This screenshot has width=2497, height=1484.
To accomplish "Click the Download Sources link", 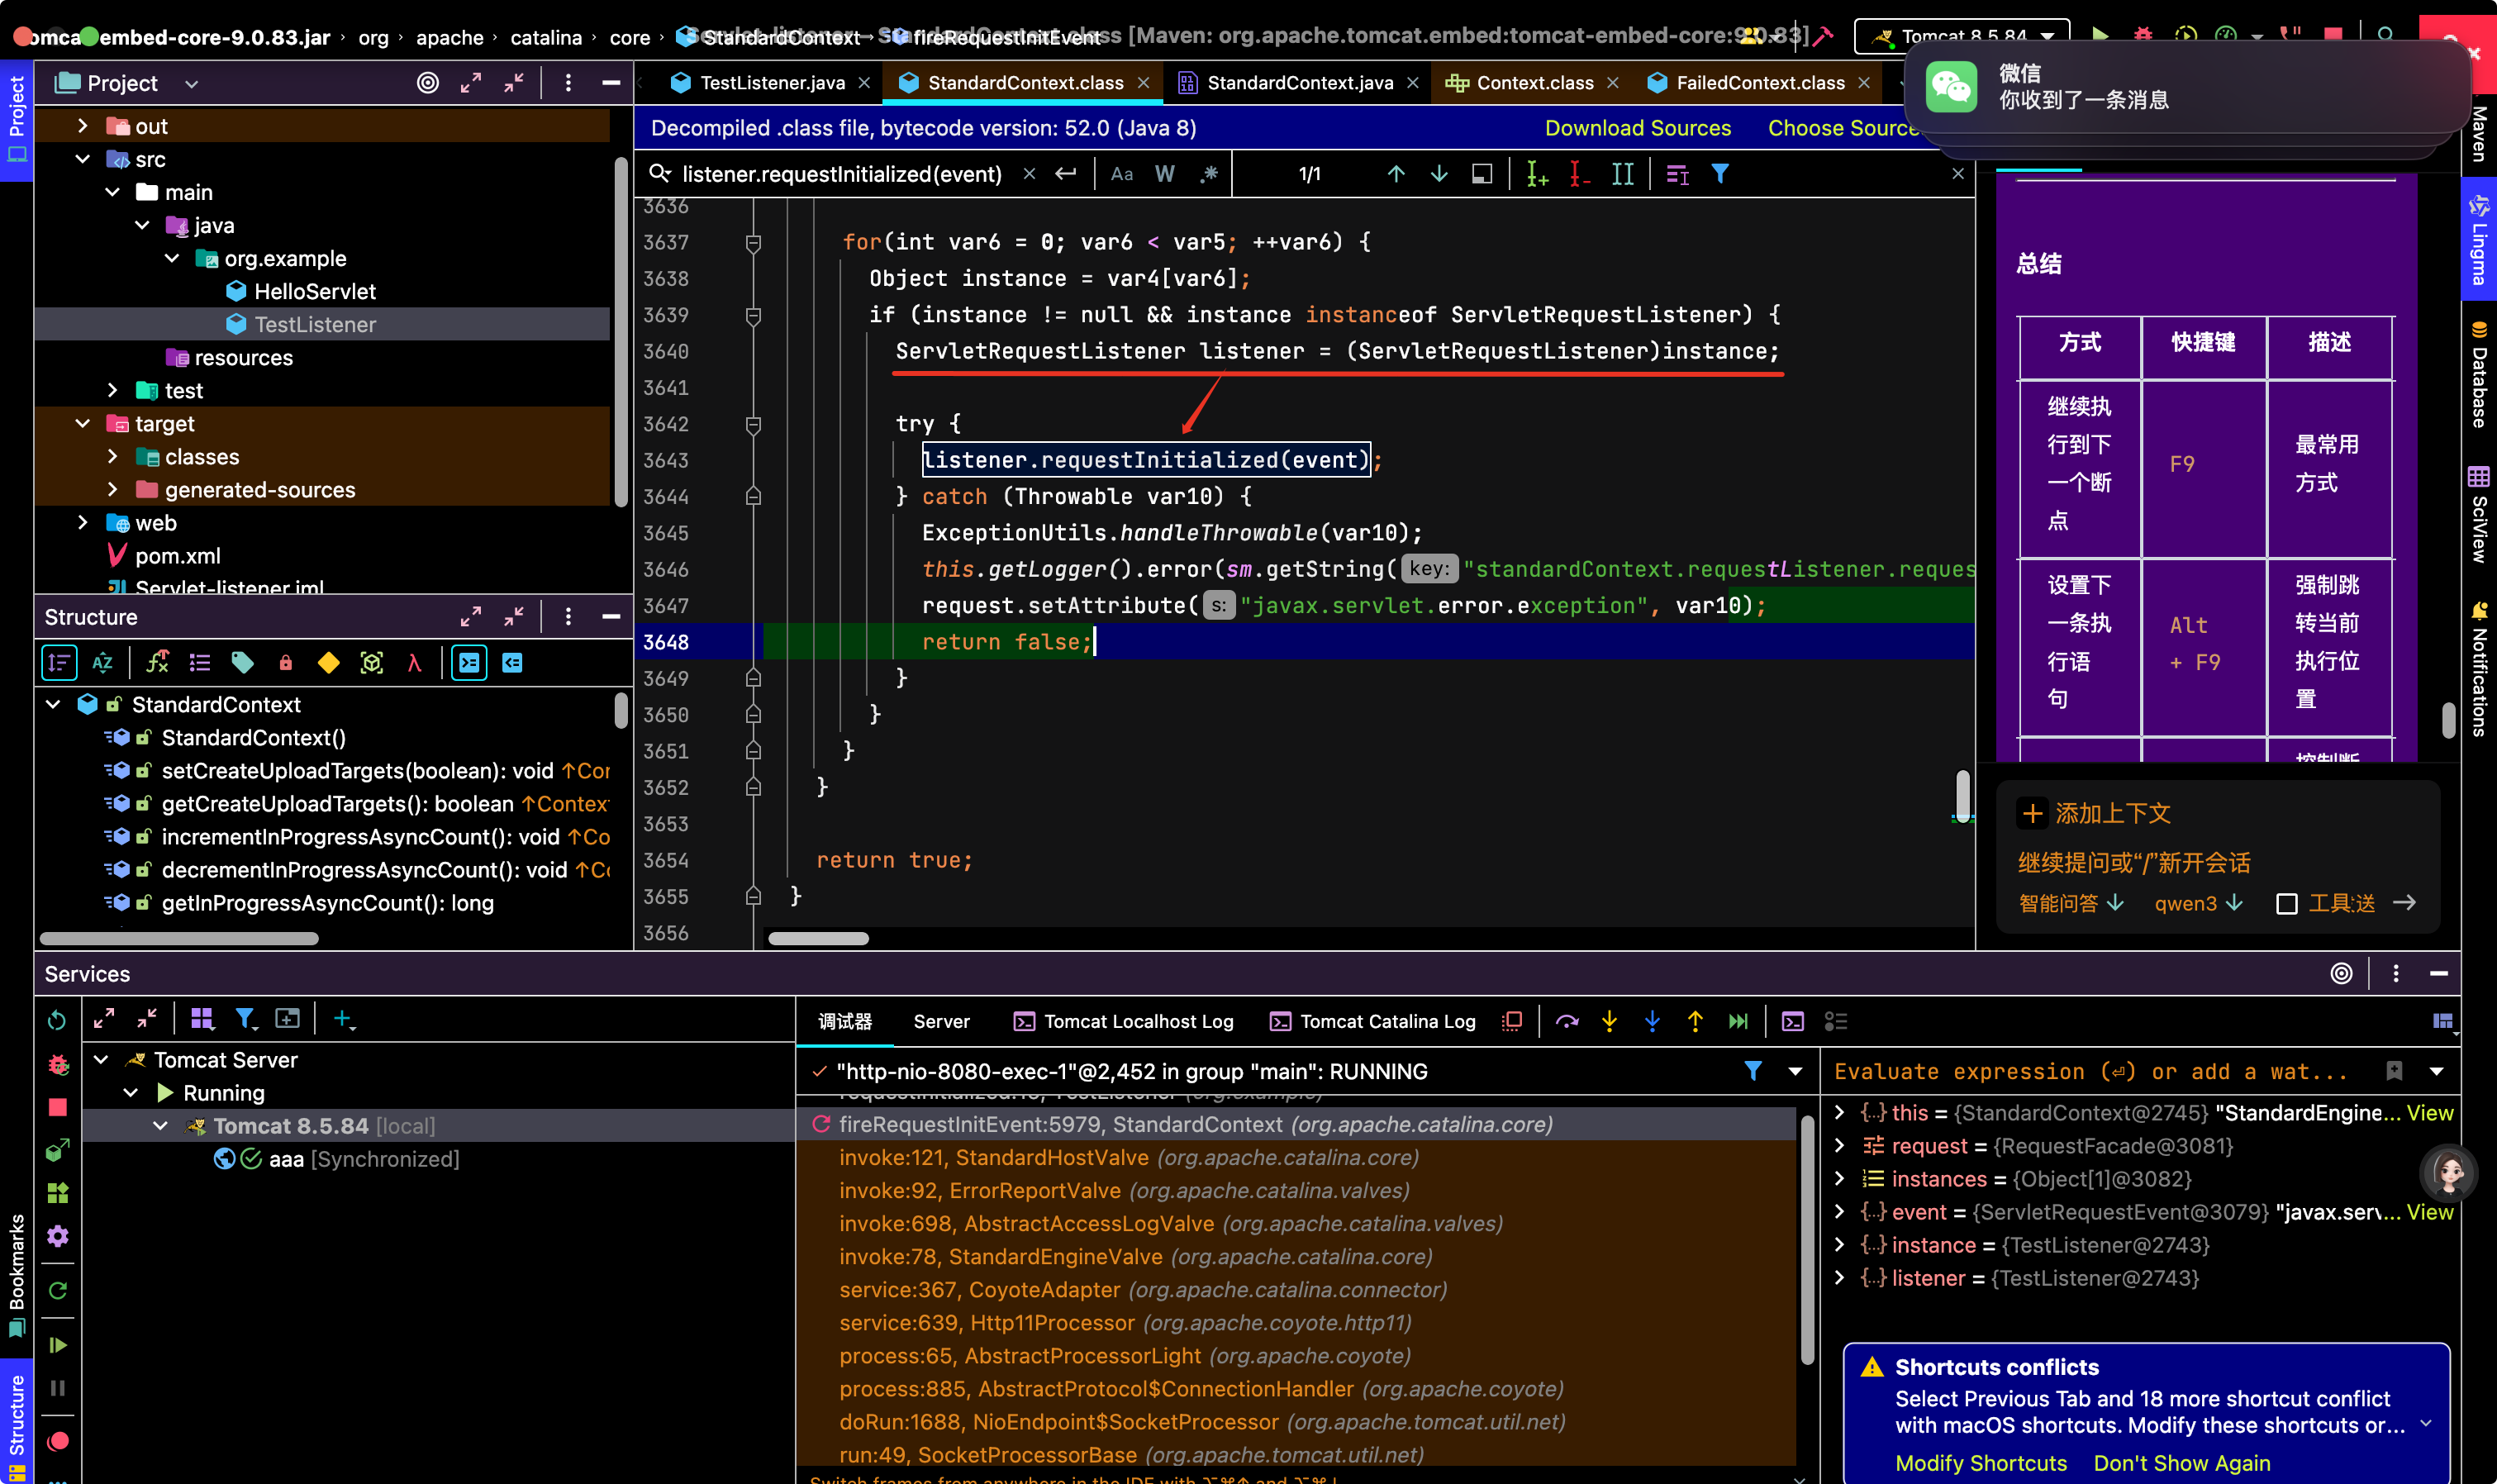I will click(x=1637, y=128).
